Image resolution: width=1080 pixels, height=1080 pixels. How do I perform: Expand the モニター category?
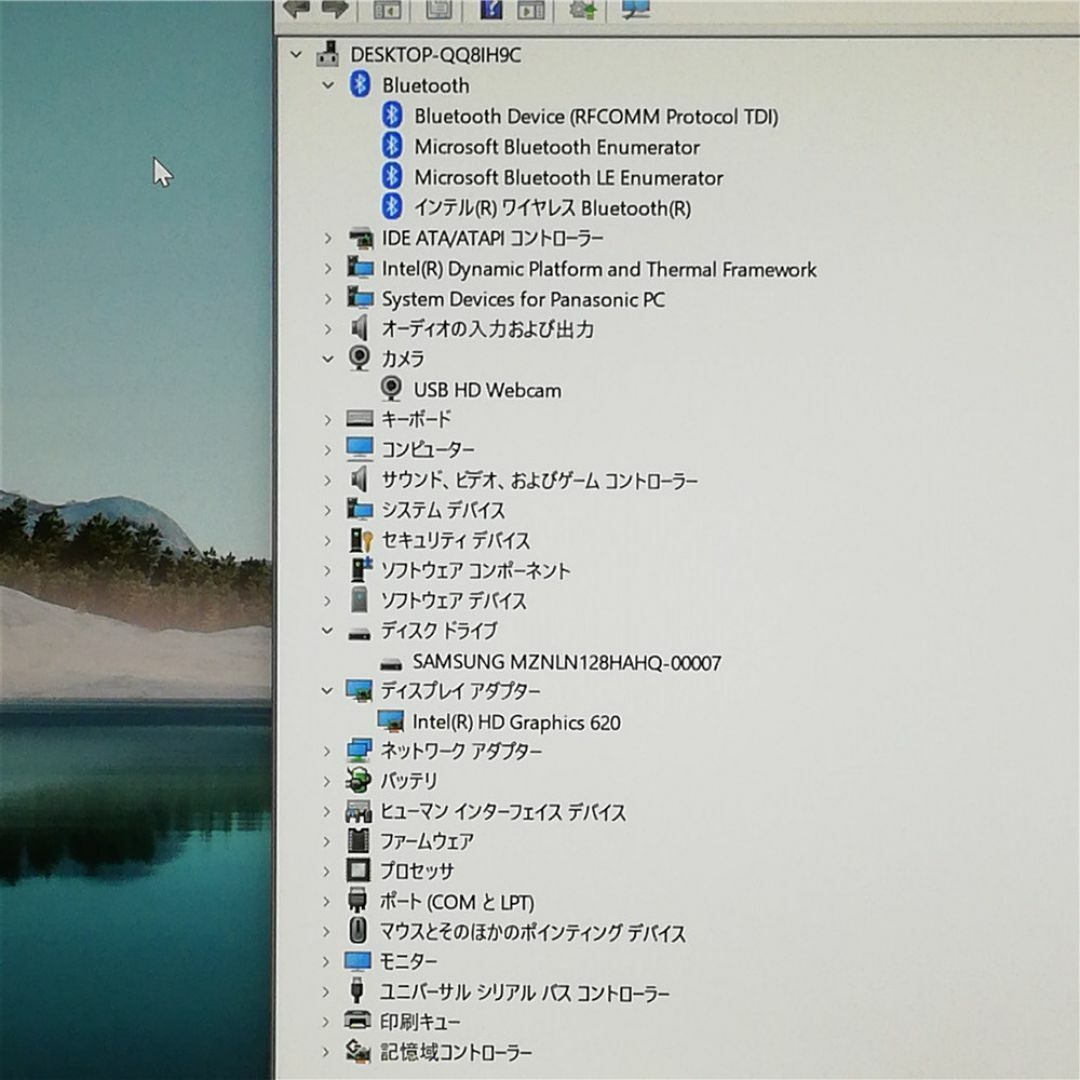[326, 961]
